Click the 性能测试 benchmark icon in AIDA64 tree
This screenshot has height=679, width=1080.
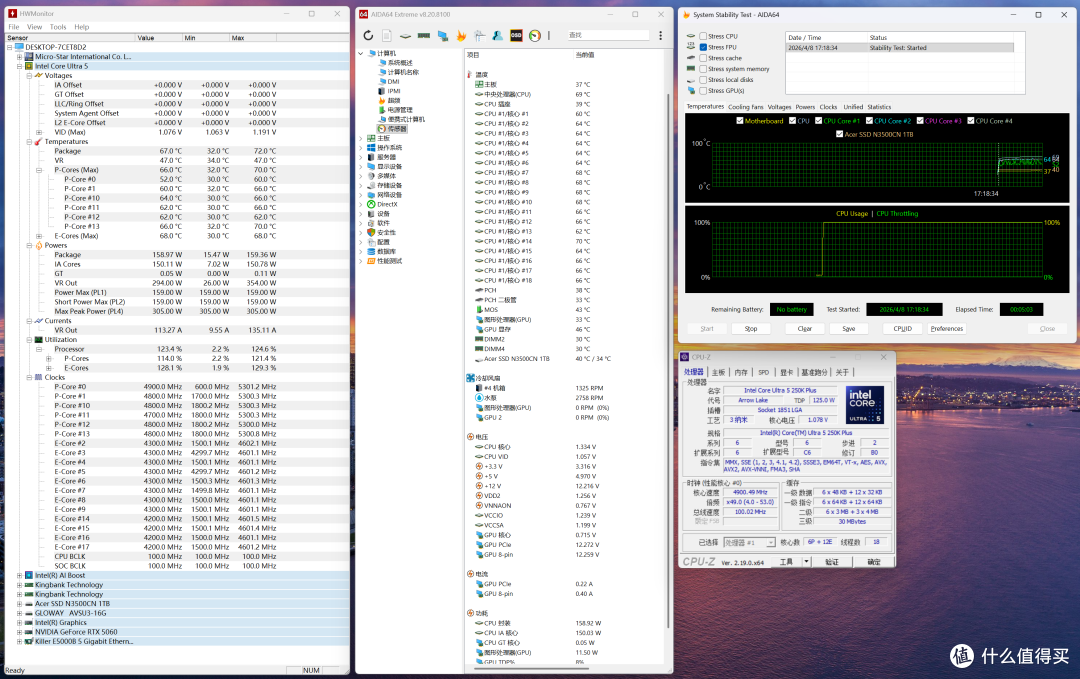click(371, 261)
